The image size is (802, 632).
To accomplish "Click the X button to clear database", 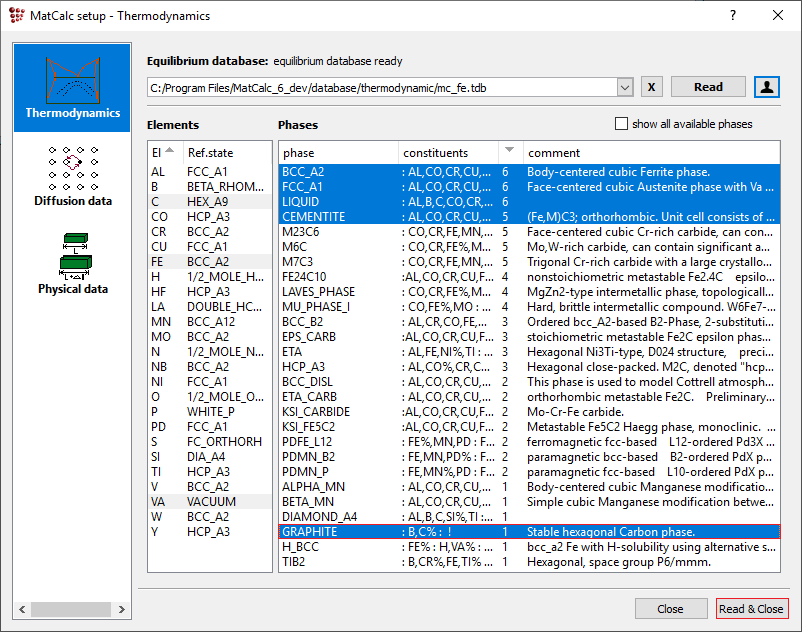I will (x=651, y=87).
